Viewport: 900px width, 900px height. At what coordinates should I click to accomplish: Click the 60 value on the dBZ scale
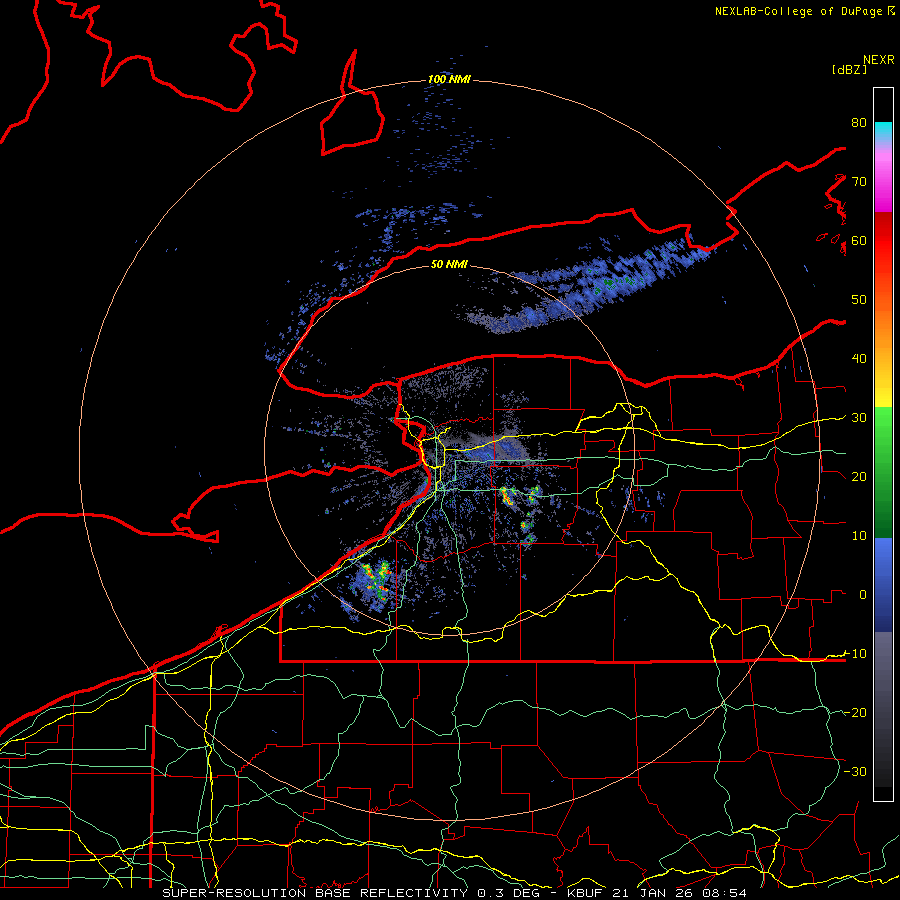click(x=859, y=240)
